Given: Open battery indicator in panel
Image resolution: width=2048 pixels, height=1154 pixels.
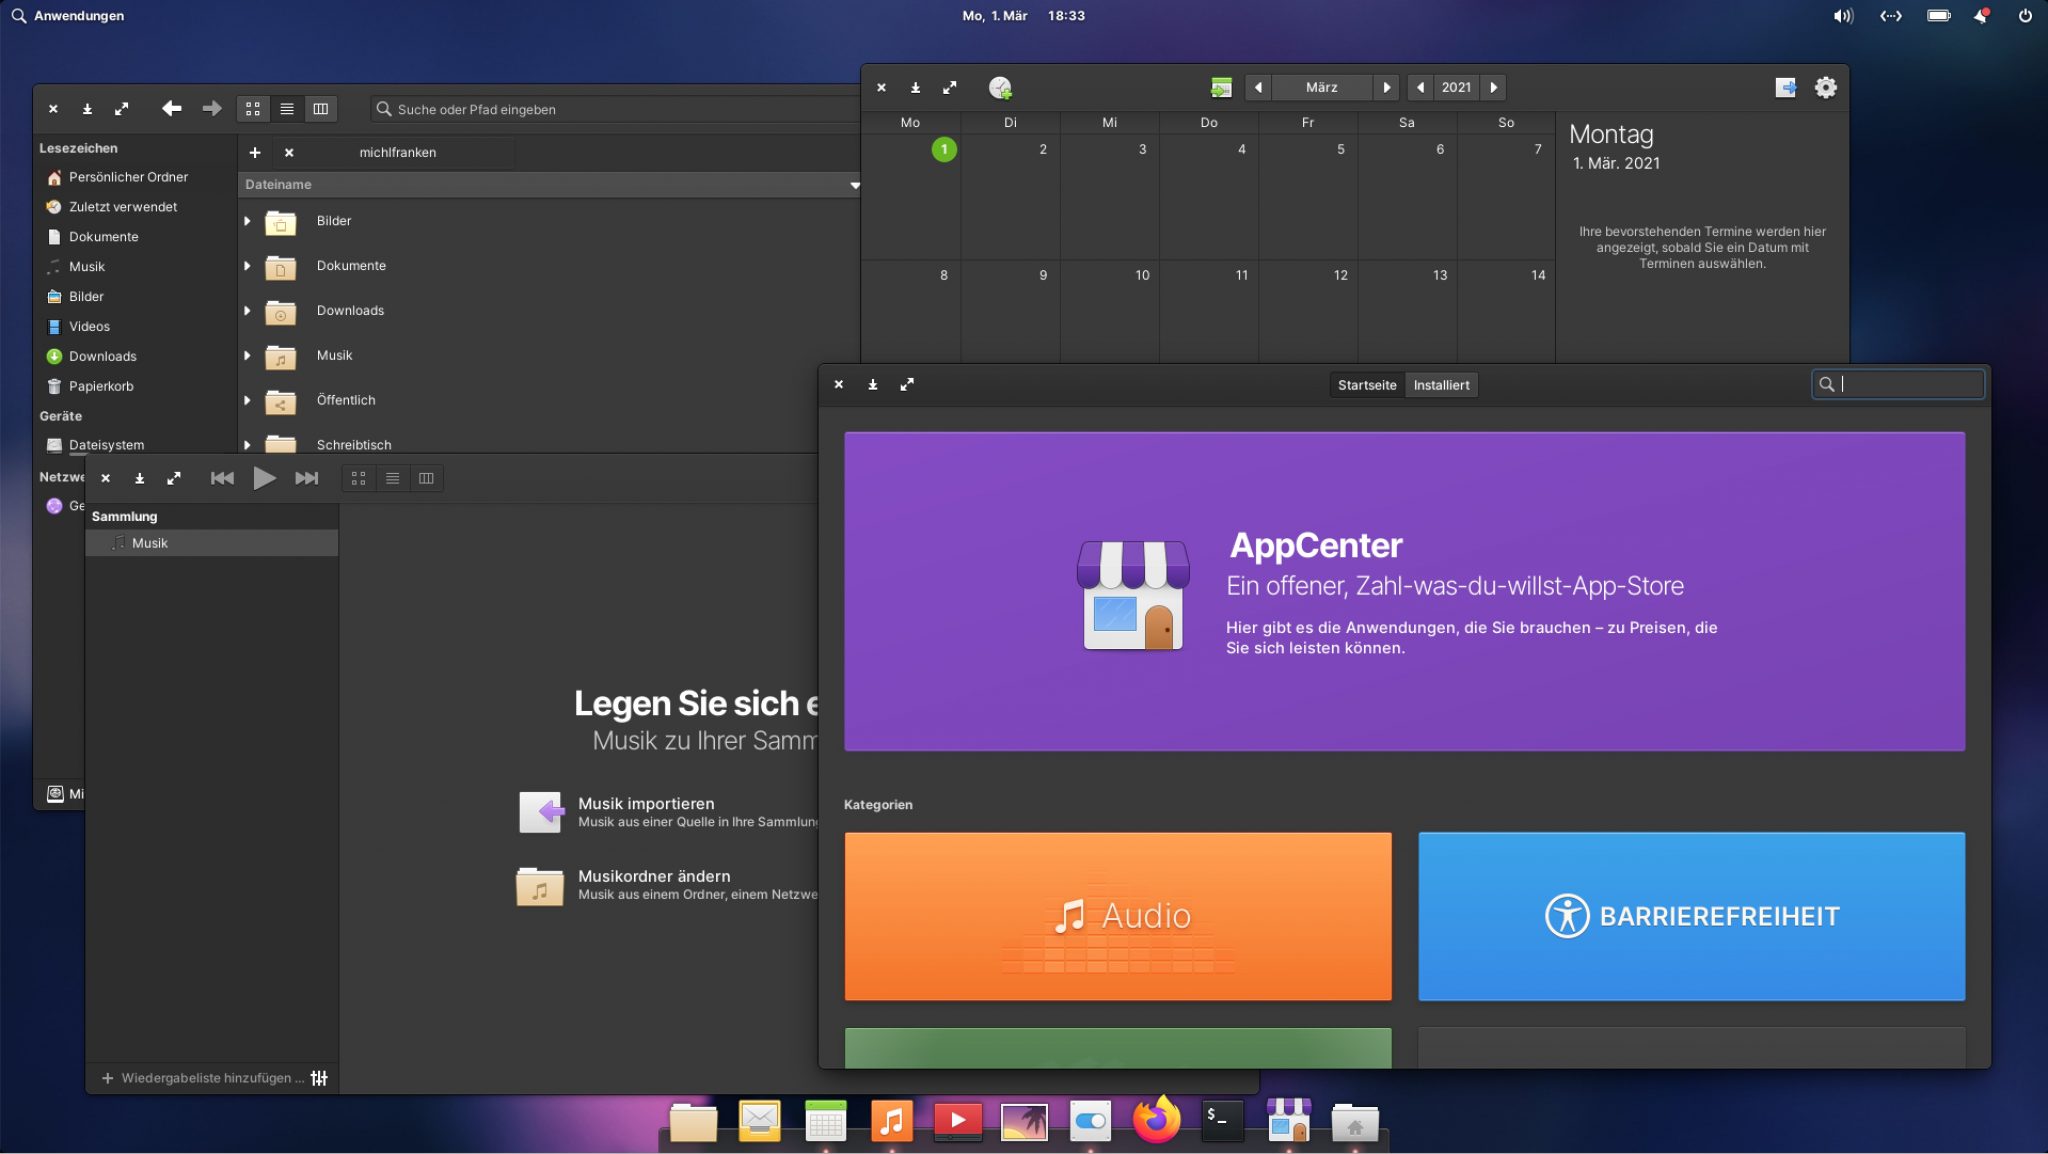Looking at the screenshot, I should pyautogui.click(x=1939, y=16).
